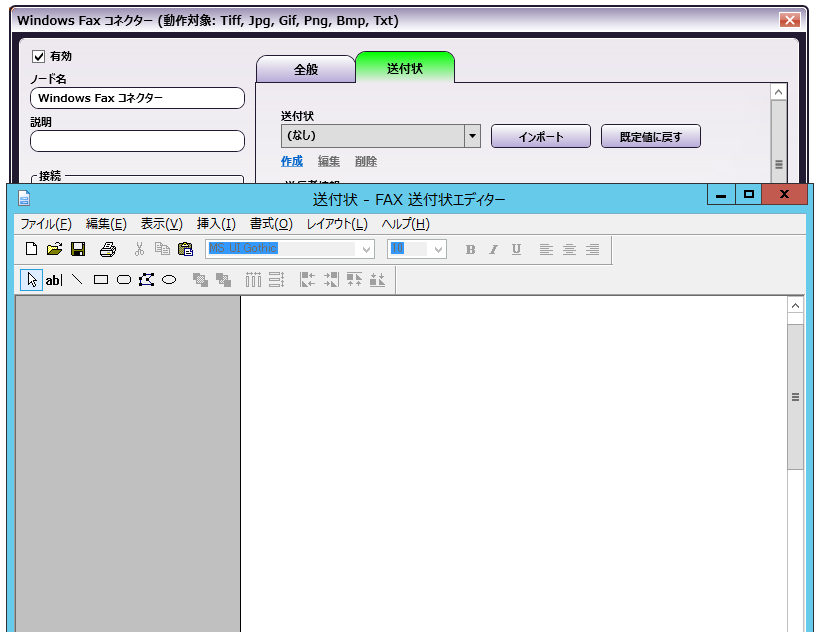The height and width of the screenshot is (632, 827).
Task: Expand the 送付状 (なし) combo box
Action: pyautogui.click(x=472, y=136)
